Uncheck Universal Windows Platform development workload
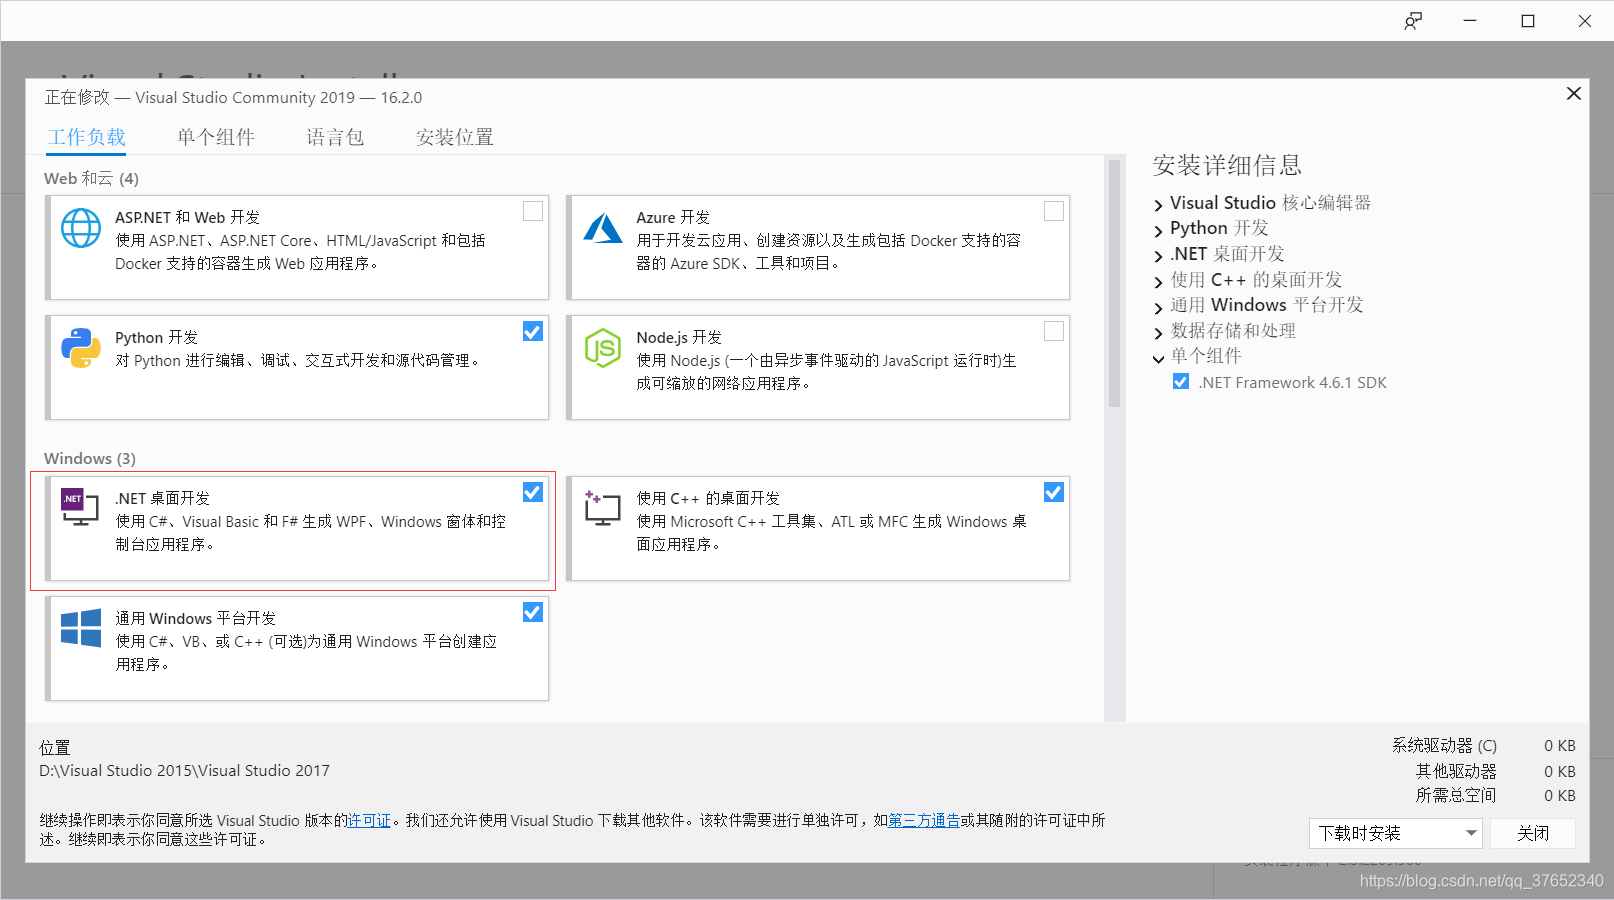Screen dimensions: 1614x900 click(533, 612)
